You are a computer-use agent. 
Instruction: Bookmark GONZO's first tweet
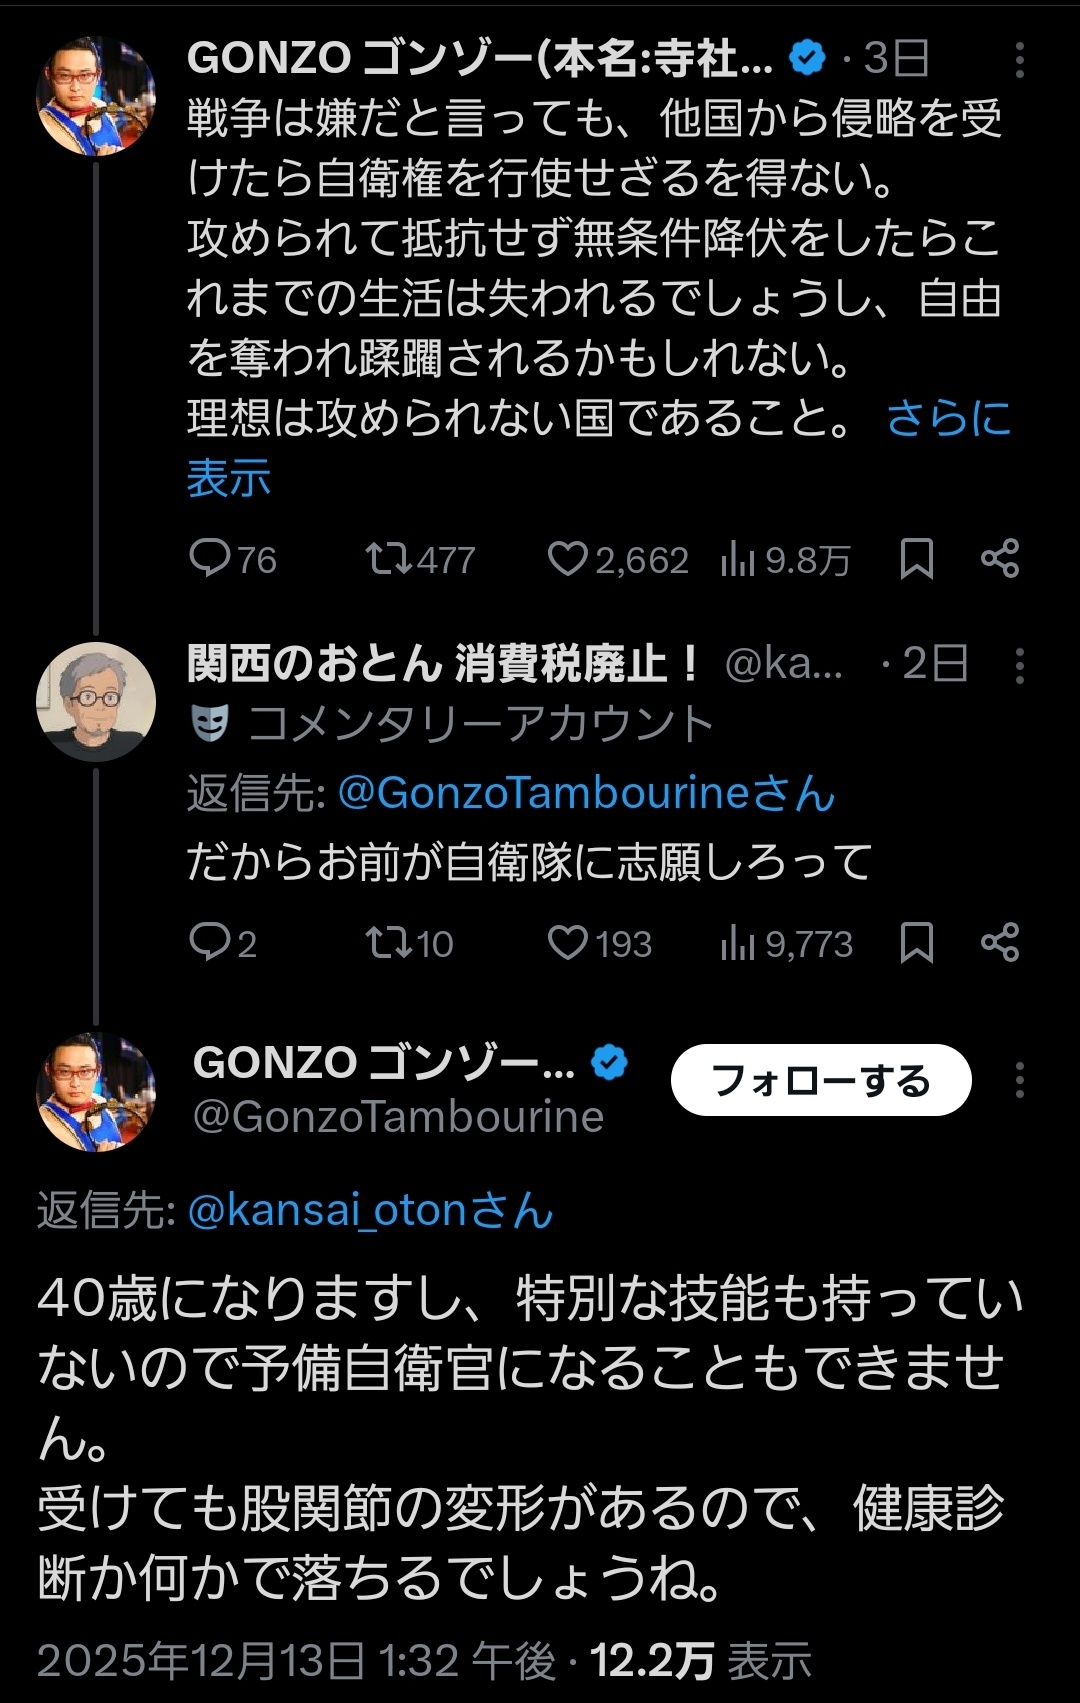click(x=916, y=558)
